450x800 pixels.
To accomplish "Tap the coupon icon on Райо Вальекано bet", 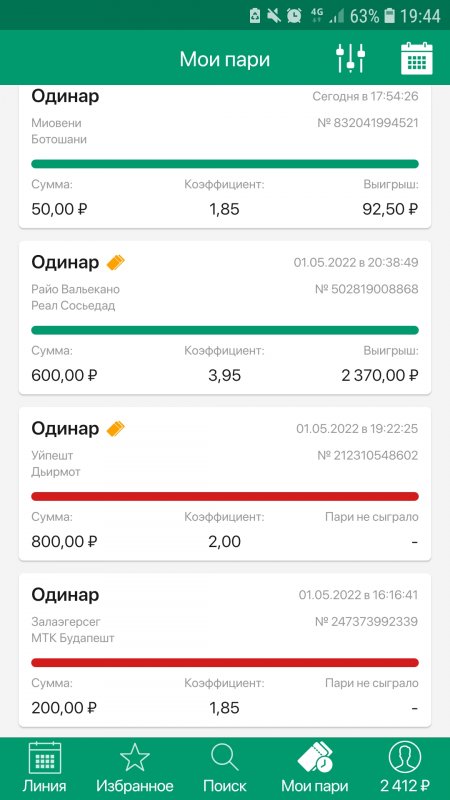I will pos(115,263).
